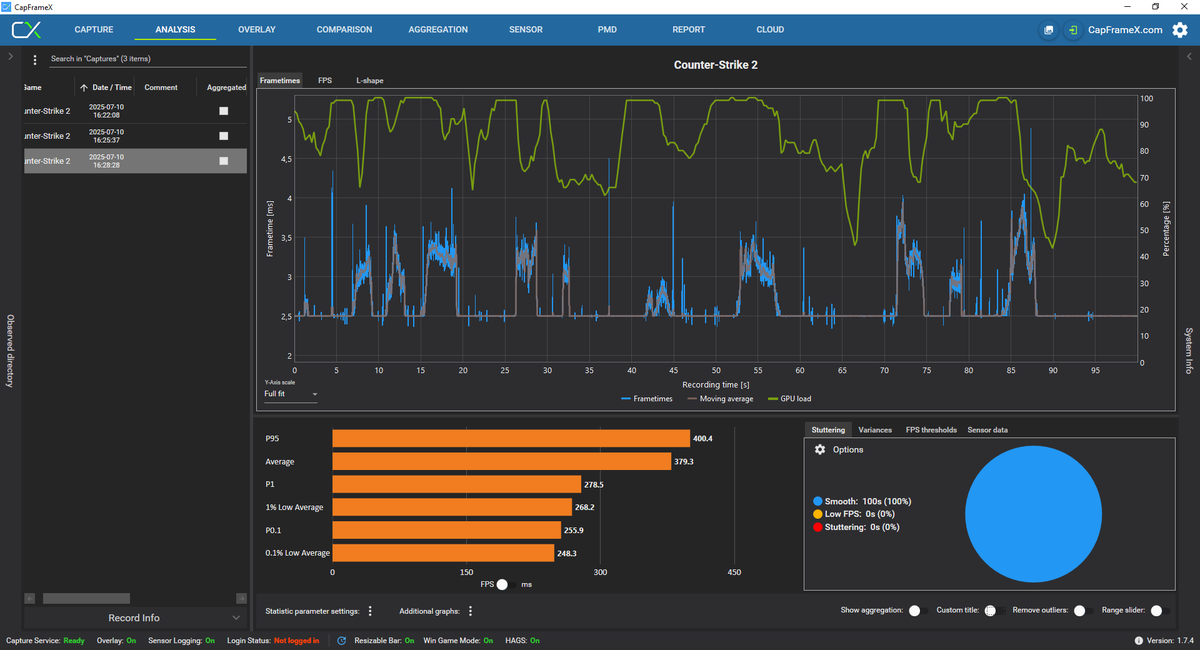Viewport: 1200px width, 650px height.
Task: Open the REPORT tab
Action: pyautogui.click(x=689, y=30)
